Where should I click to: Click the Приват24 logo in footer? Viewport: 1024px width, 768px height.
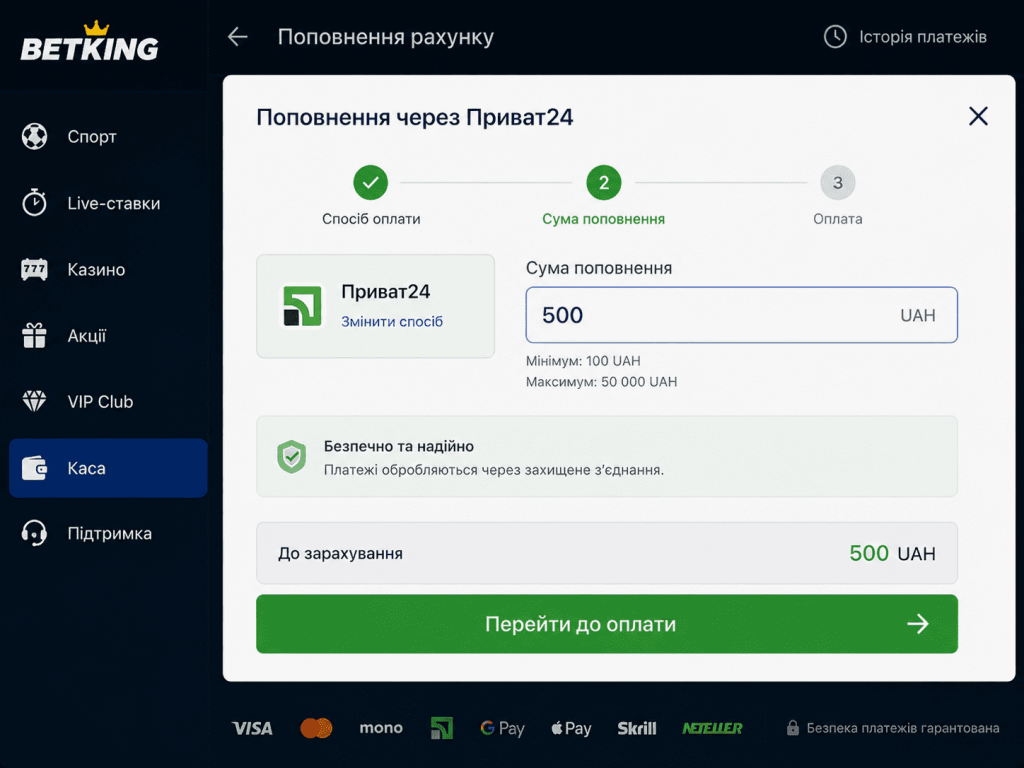coord(441,728)
